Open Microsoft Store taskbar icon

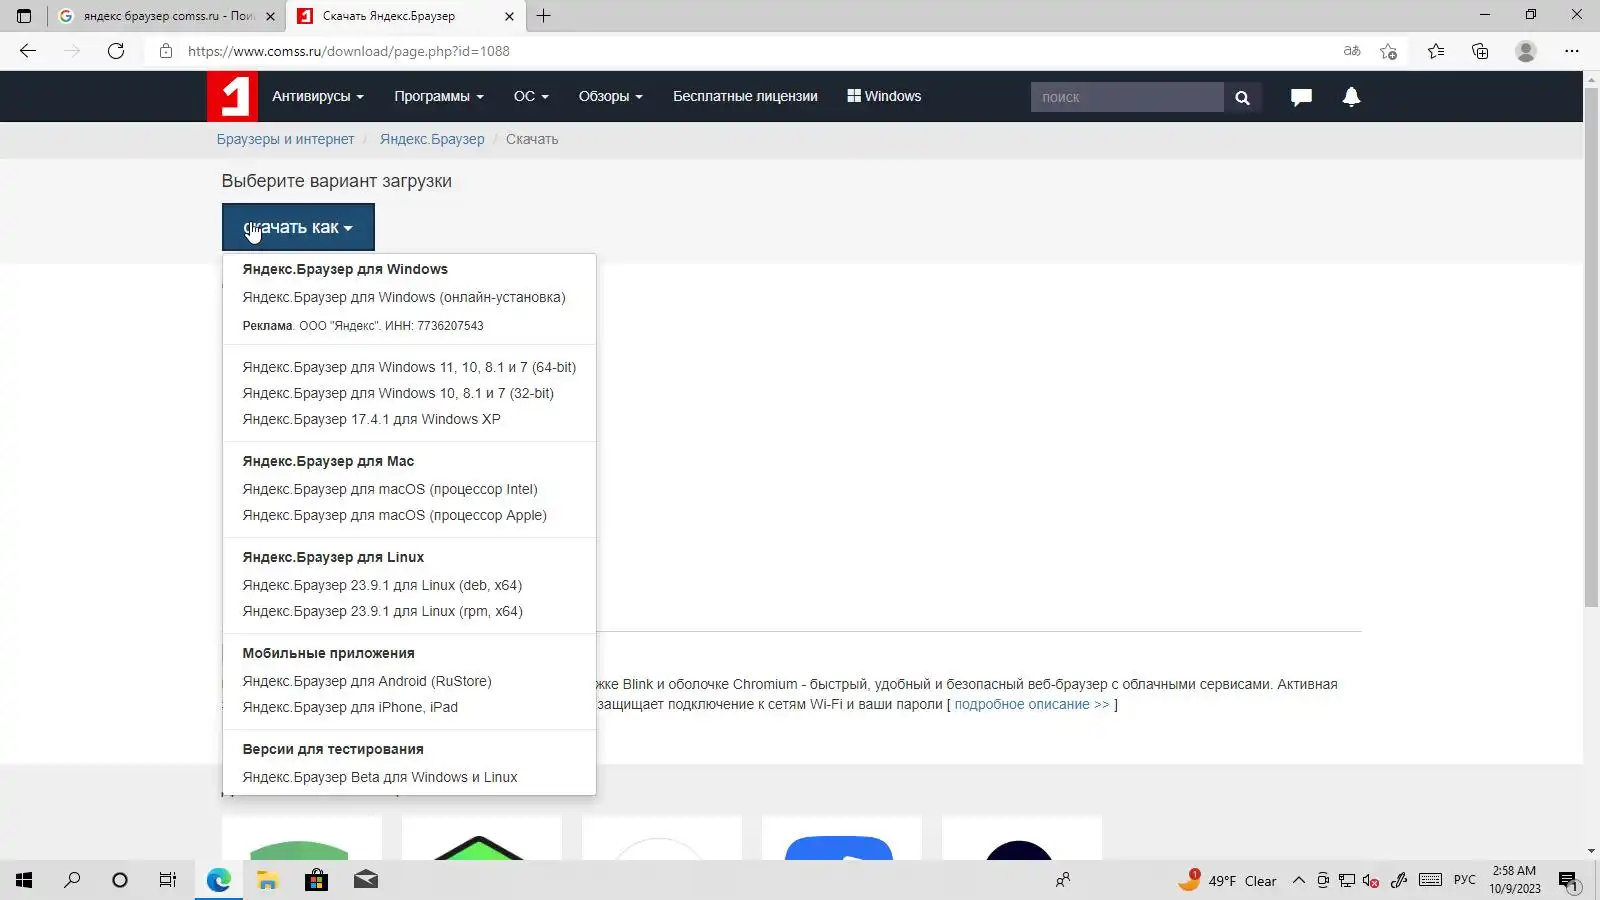tap(316, 880)
